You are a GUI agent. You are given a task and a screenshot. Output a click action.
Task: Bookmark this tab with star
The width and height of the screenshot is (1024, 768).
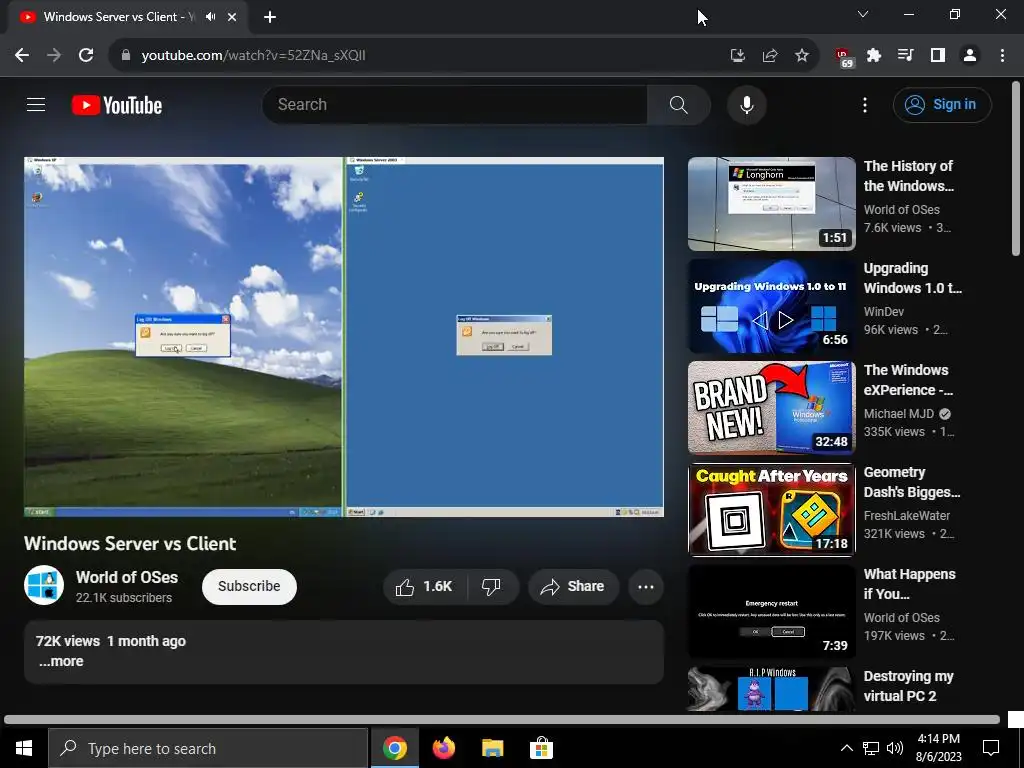[802, 55]
